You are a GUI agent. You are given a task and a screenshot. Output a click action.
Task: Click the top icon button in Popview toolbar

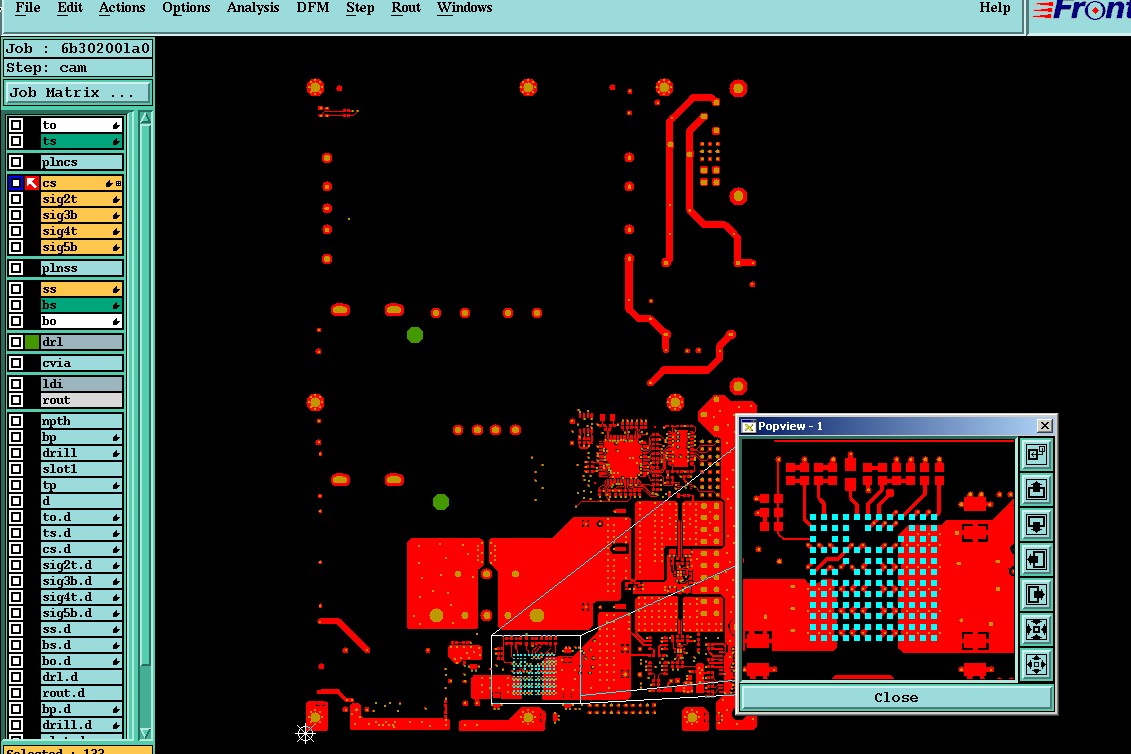coord(1037,454)
